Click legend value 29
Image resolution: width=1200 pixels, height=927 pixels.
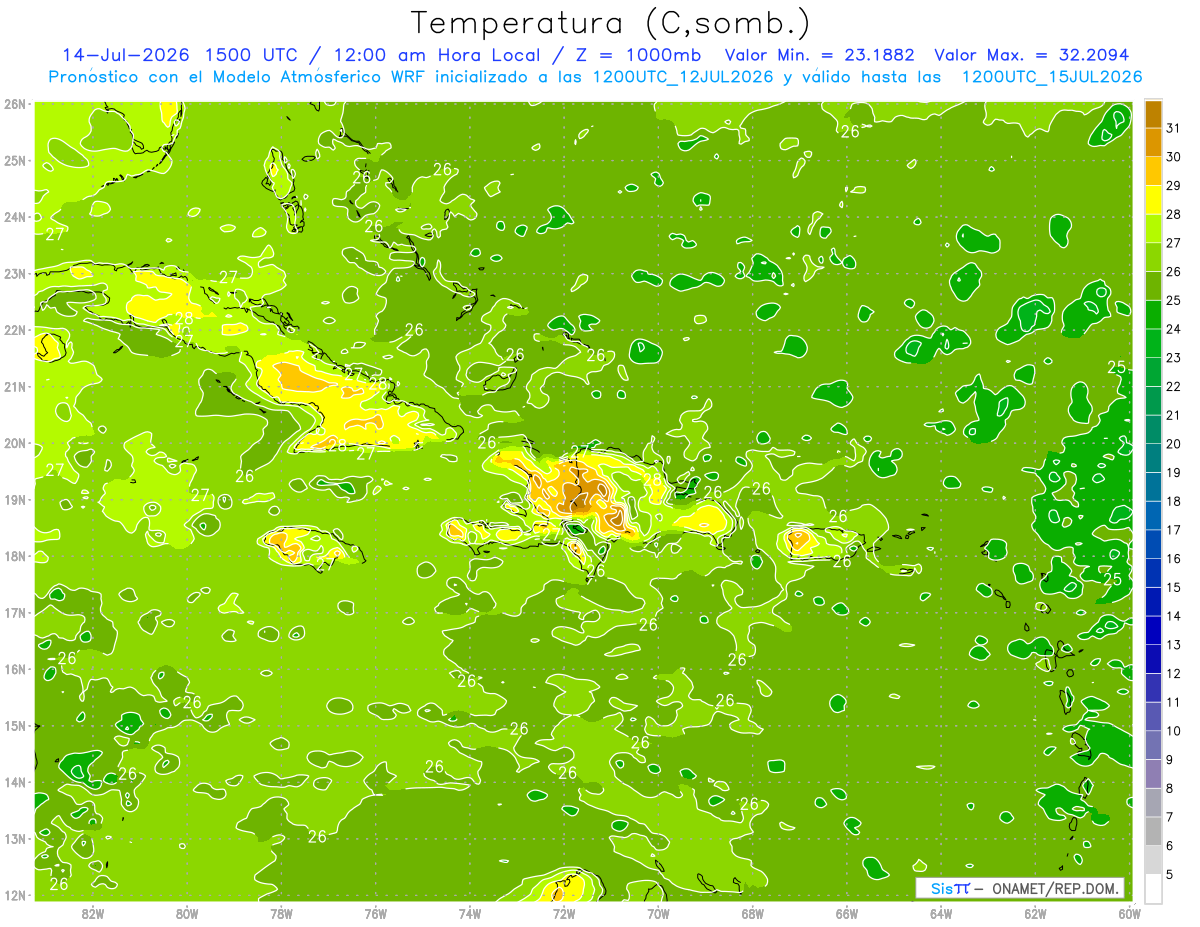click(1174, 186)
